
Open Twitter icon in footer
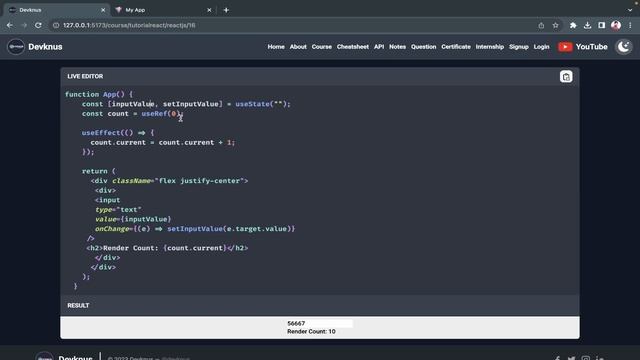(571, 358)
